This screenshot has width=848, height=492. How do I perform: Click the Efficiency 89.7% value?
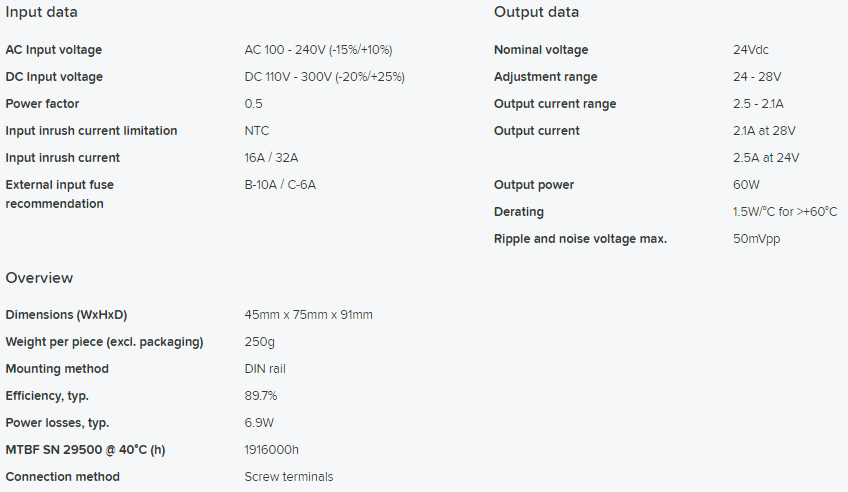pyautogui.click(x=261, y=396)
